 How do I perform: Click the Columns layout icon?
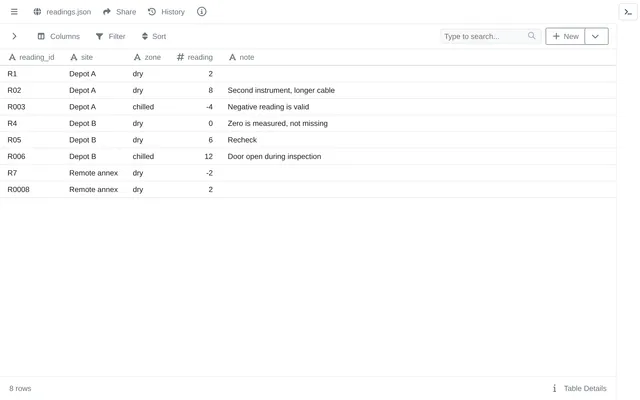click(41, 36)
